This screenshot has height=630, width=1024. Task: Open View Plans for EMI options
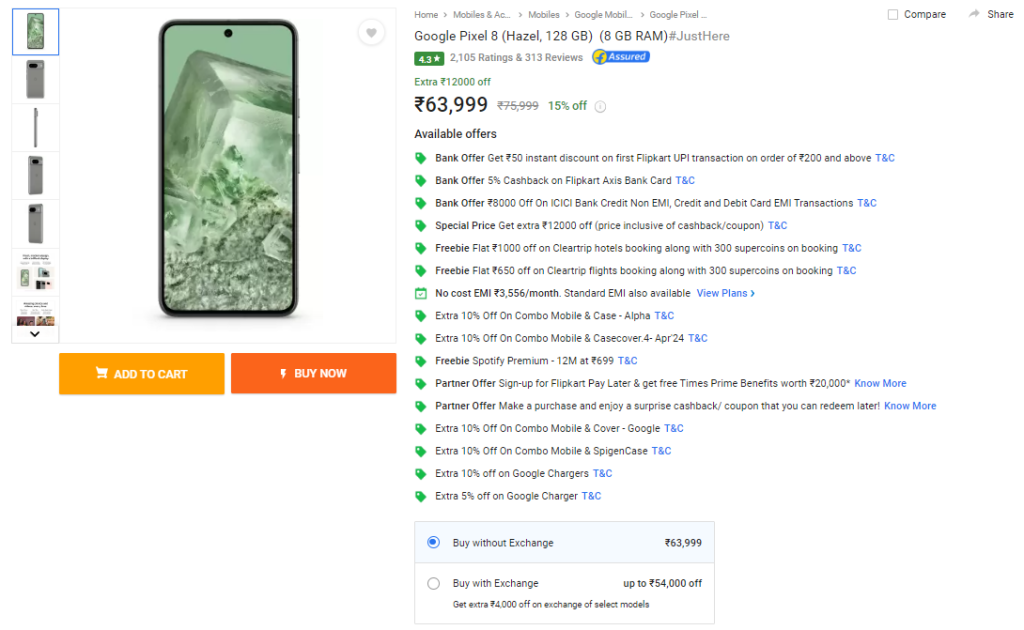pos(724,292)
